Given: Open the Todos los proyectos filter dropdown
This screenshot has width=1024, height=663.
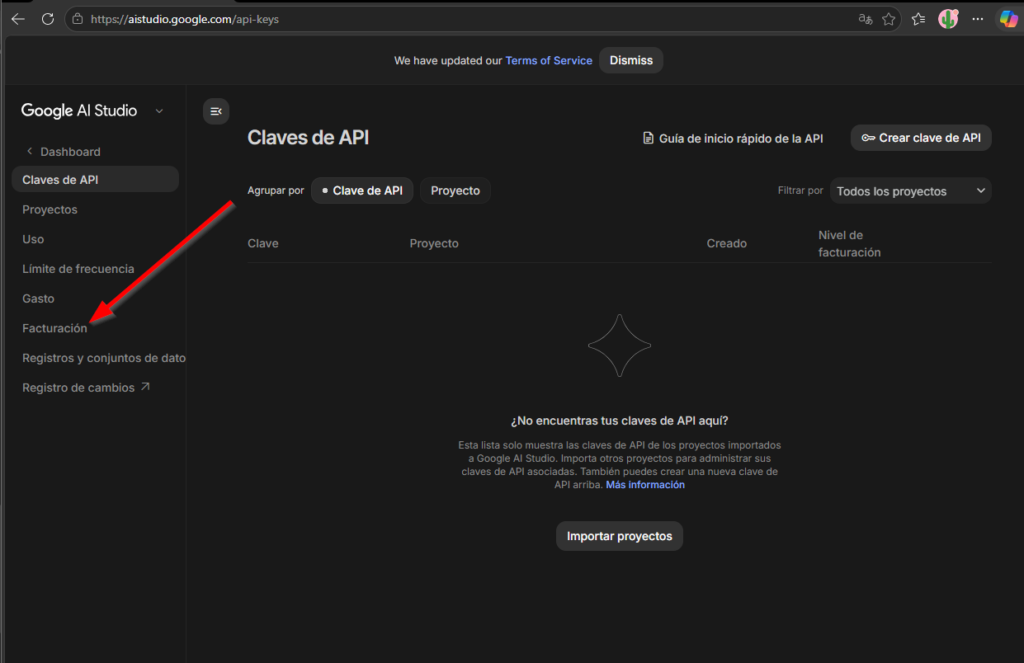Looking at the screenshot, I should click(x=910, y=191).
